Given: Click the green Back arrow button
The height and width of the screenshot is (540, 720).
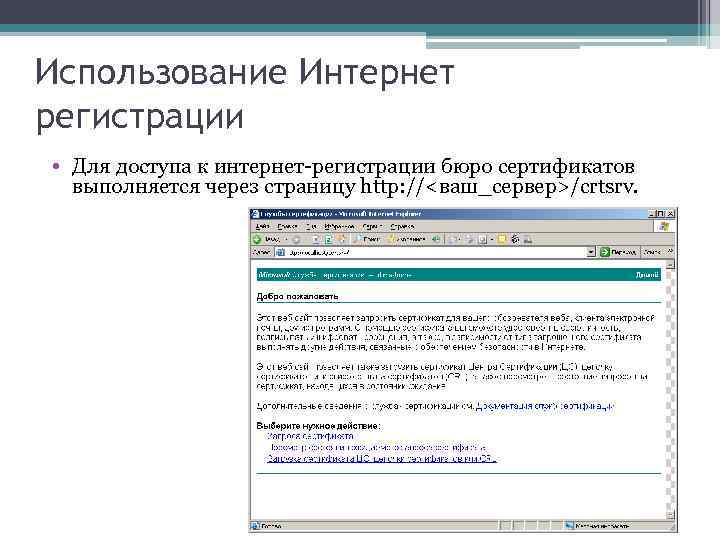Looking at the screenshot, I should pyautogui.click(x=257, y=239).
